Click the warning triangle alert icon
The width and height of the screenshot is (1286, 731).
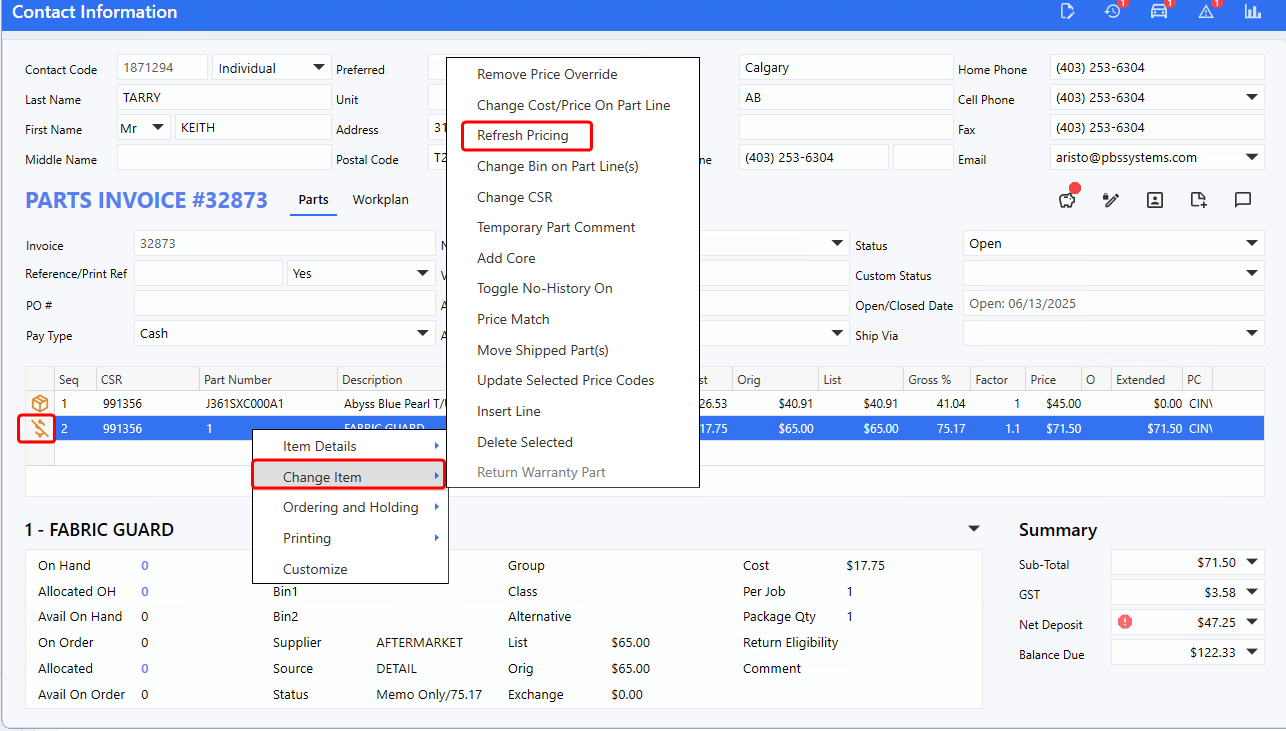(x=1205, y=11)
